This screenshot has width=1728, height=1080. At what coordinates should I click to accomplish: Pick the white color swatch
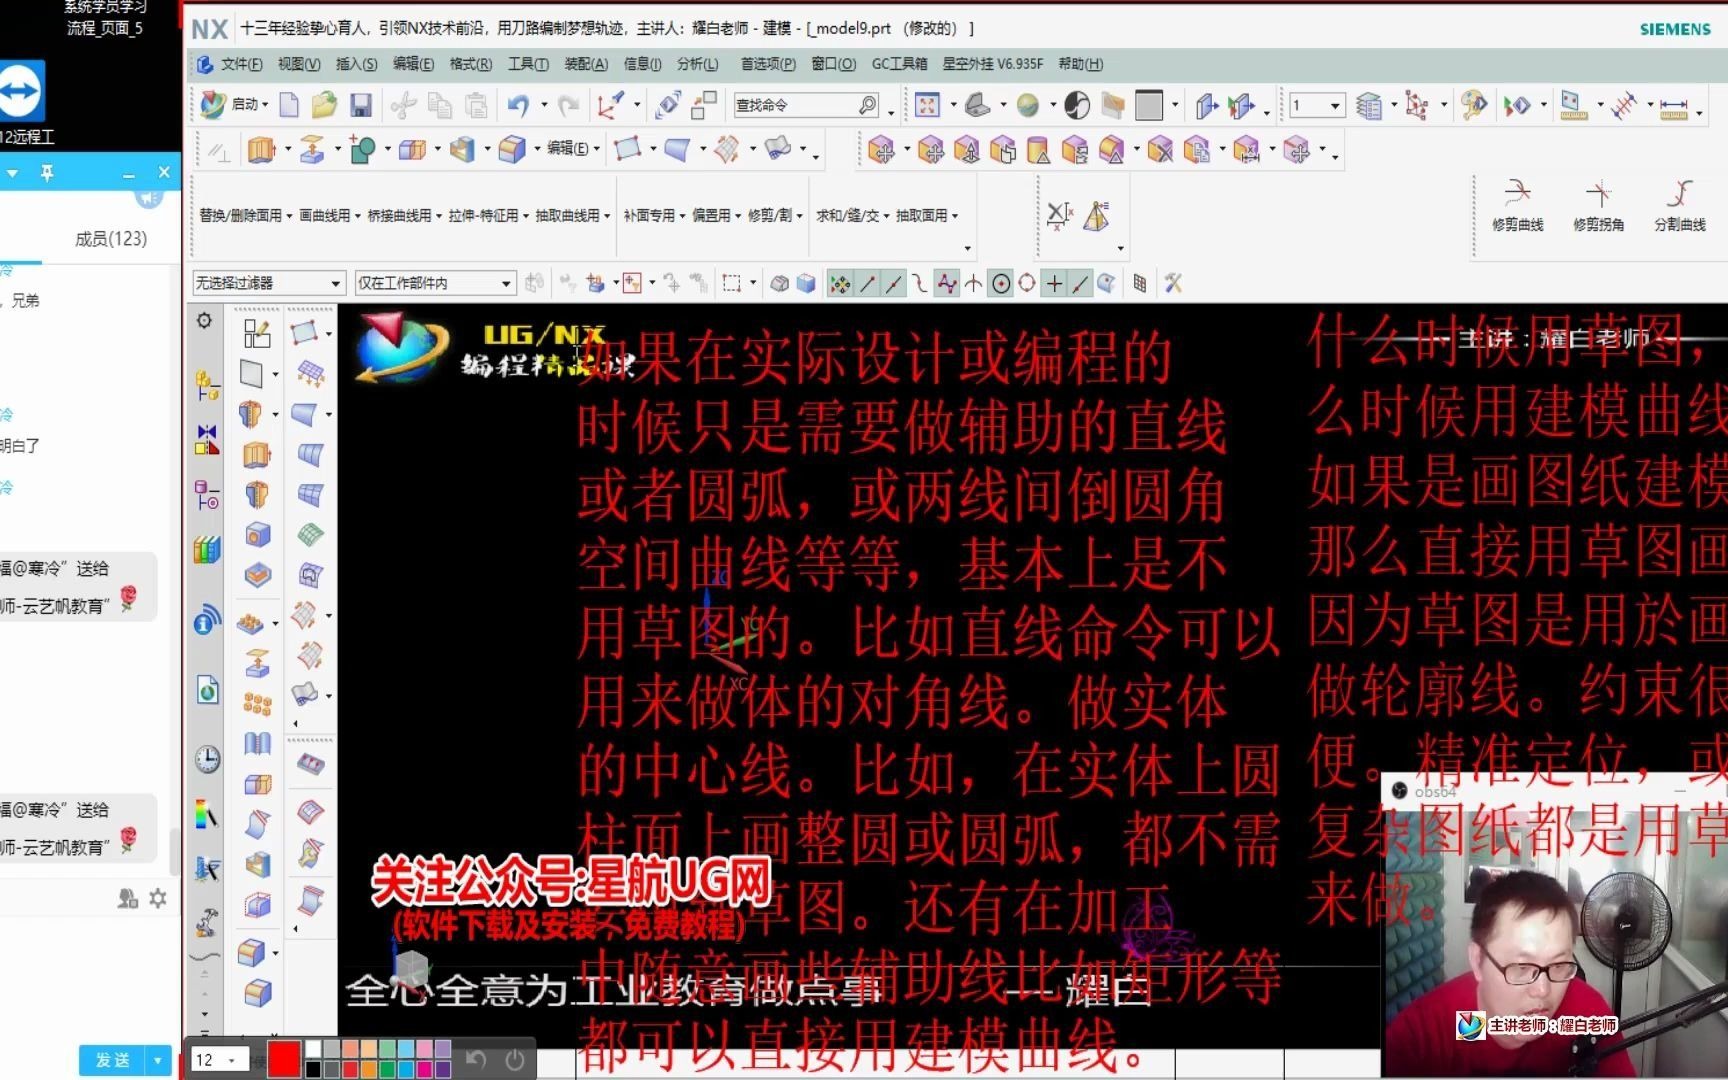click(x=314, y=1049)
